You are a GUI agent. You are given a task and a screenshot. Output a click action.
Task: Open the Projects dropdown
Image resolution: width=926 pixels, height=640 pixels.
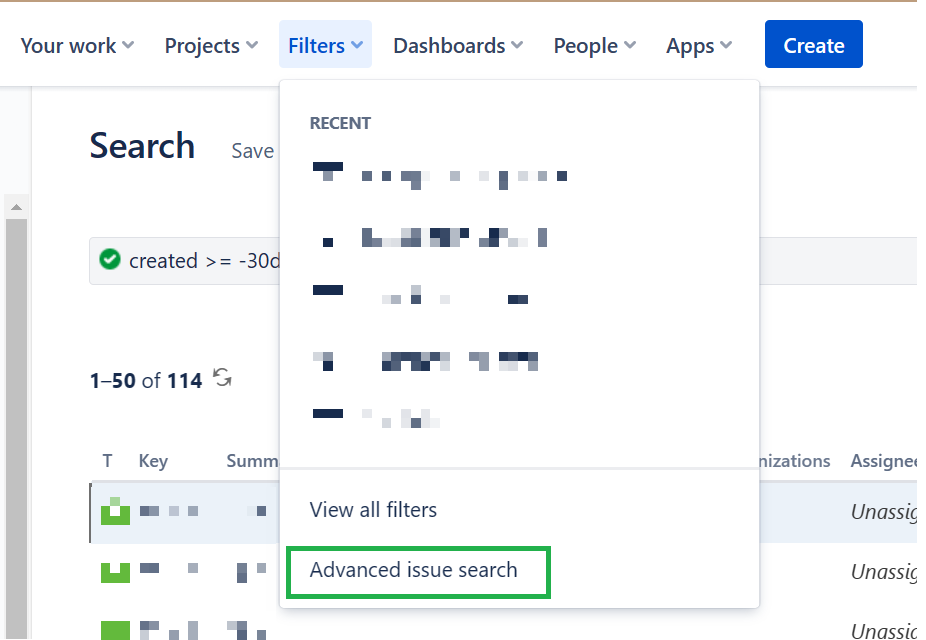point(203,45)
